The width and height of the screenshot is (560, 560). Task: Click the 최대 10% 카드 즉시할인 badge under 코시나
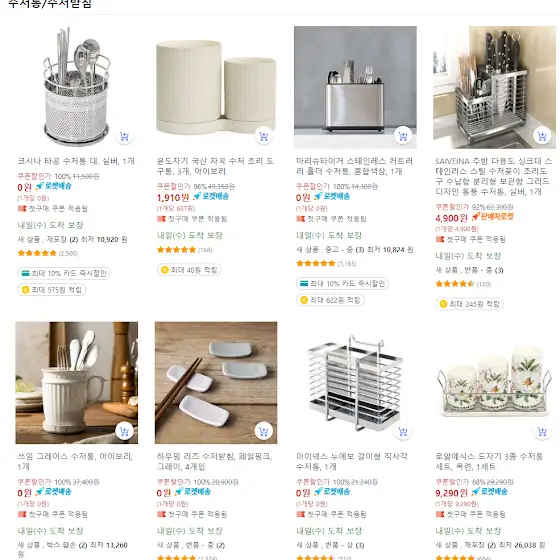pyautogui.click(x=64, y=273)
